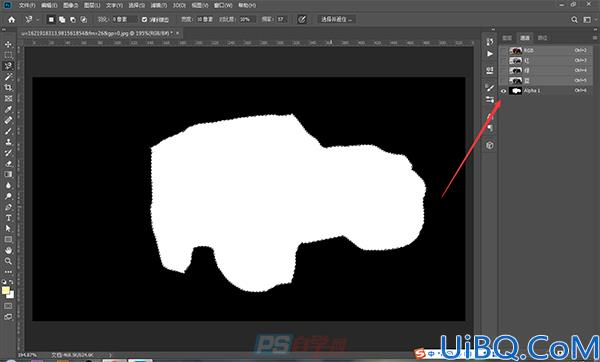The height and width of the screenshot is (362, 600).
Task: Hide the Alpha 1 channel
Action: click(x=503, y=91)
